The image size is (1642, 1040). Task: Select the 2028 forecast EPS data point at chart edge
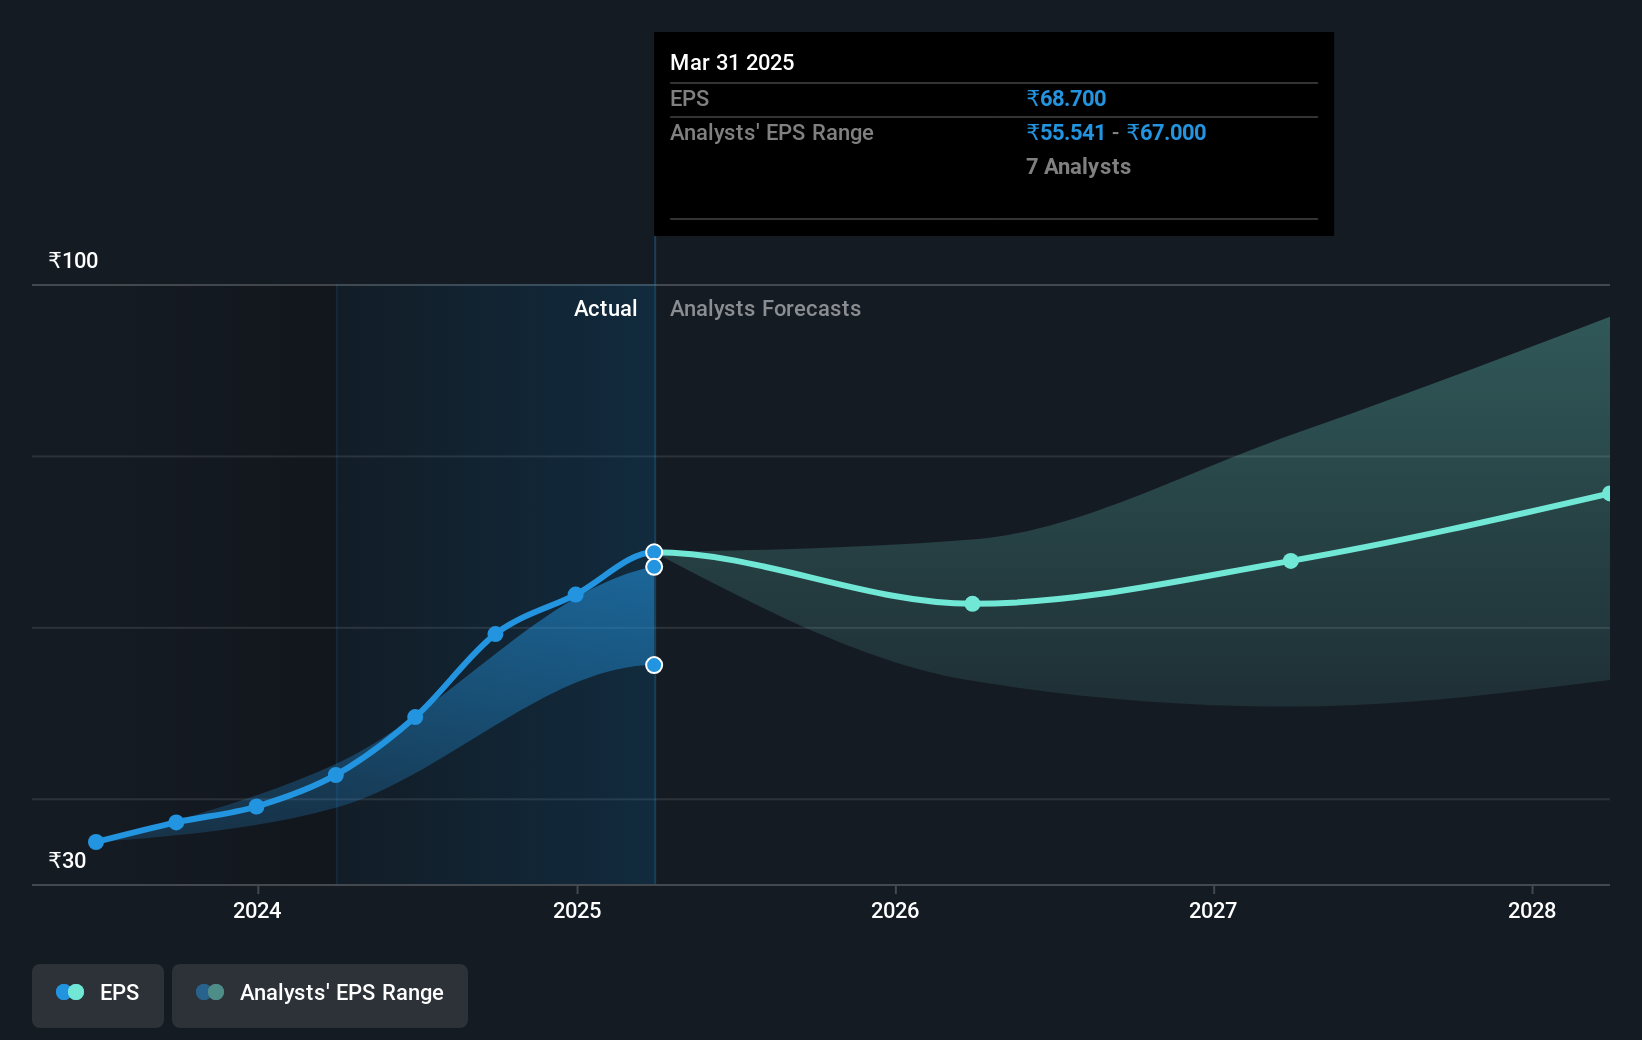1607,494
